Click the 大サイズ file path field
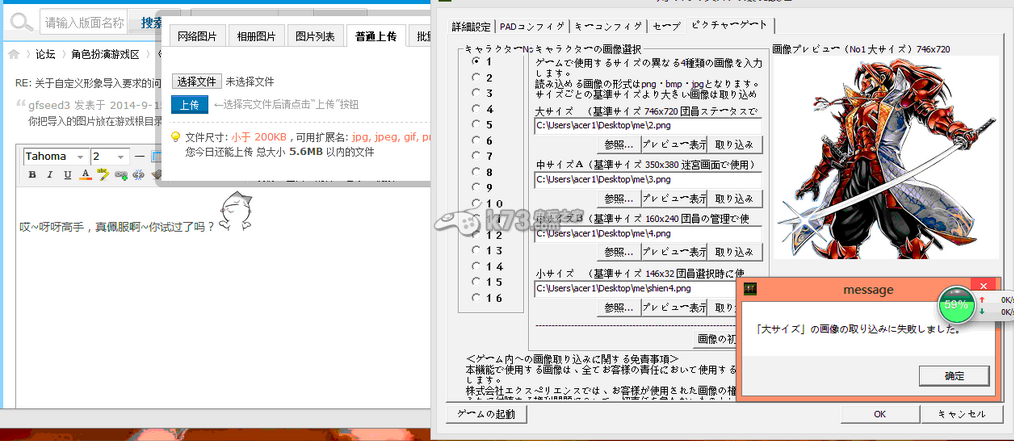 click(x=648, y=126)
